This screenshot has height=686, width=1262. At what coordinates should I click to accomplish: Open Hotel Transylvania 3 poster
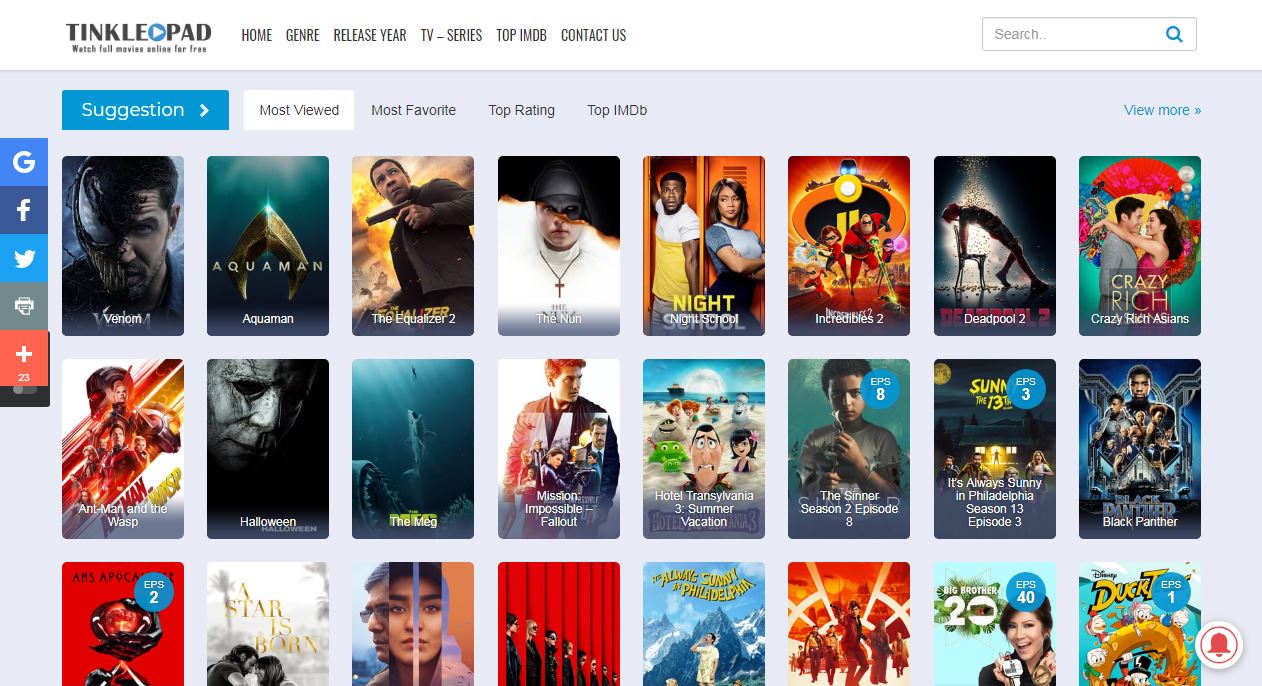point(704,449)
